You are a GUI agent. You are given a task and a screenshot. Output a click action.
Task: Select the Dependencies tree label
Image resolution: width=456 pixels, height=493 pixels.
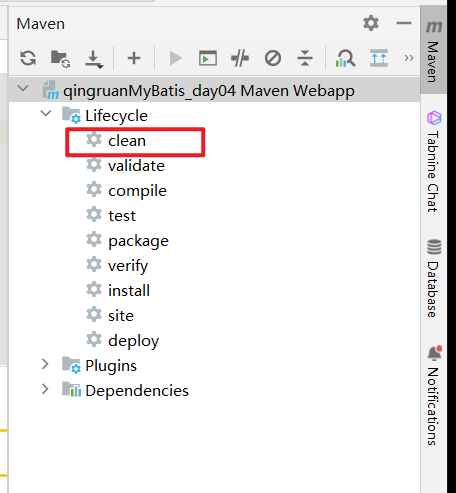[x=137, y=391]
